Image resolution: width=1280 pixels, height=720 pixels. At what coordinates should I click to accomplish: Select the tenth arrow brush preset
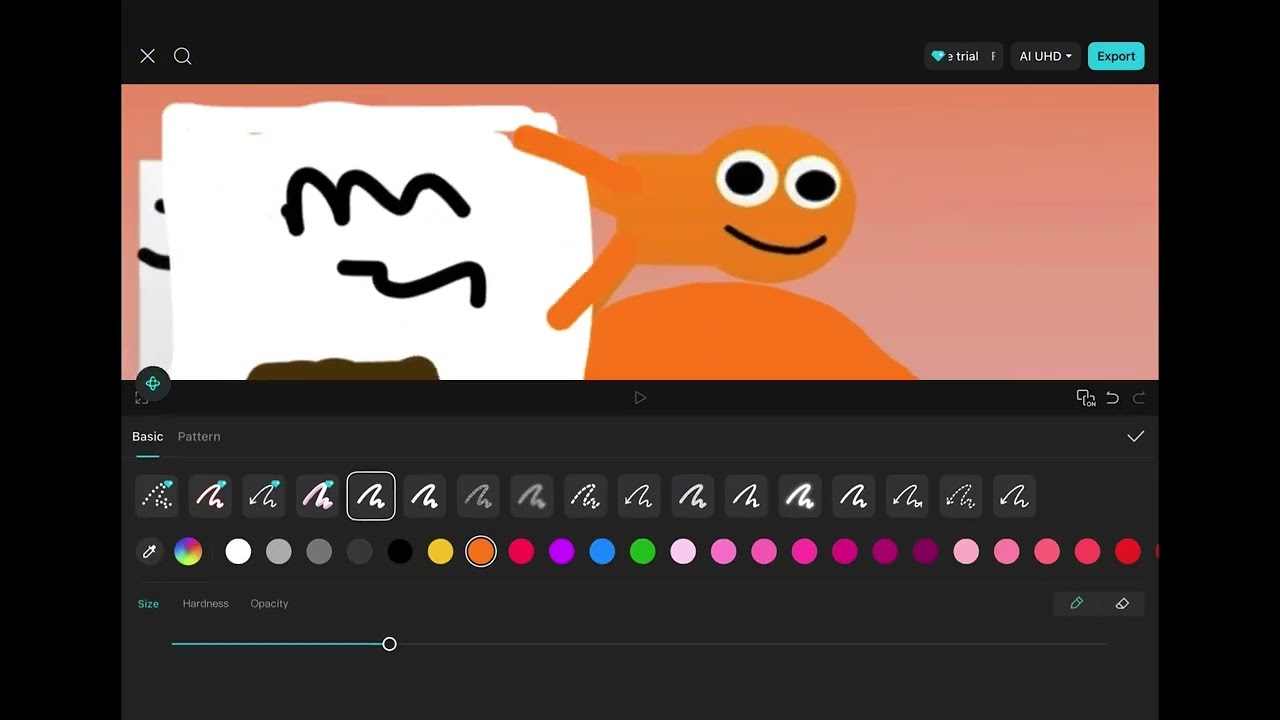[639, 496]
